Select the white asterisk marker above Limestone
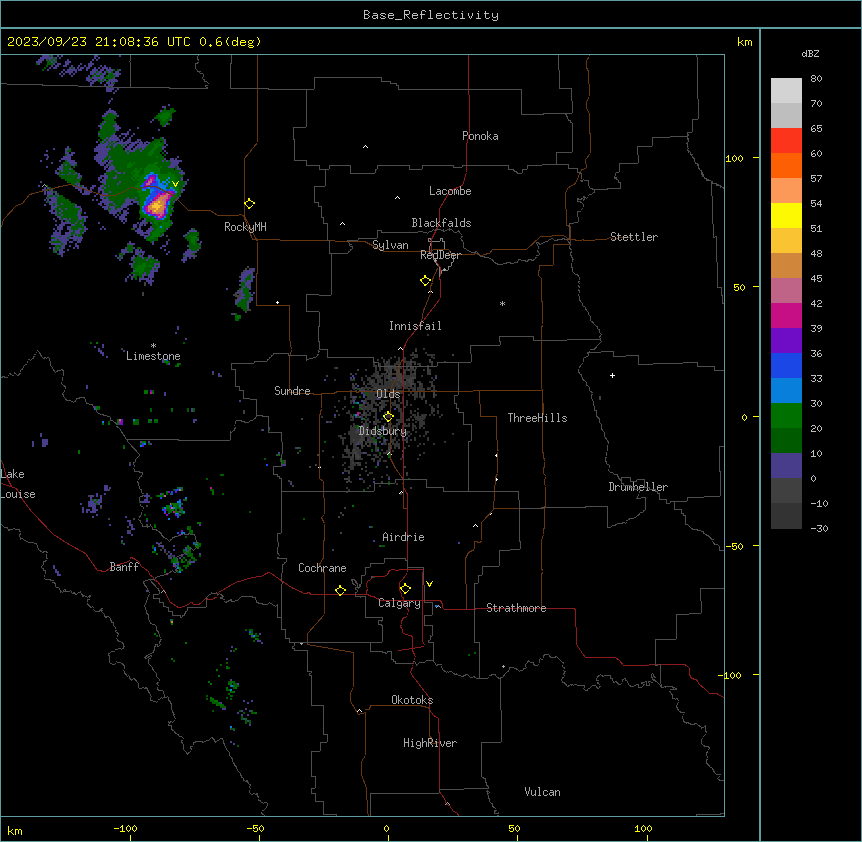 coord(153,346)
